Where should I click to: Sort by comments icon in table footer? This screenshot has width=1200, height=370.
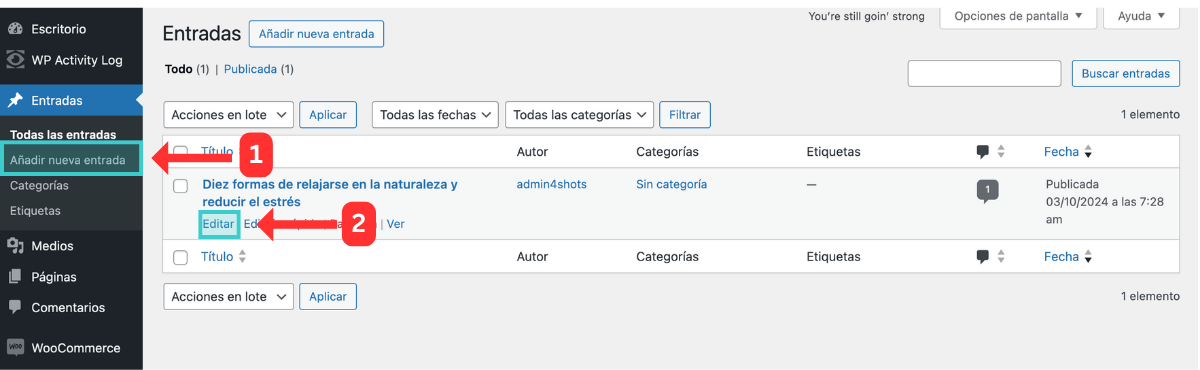983,257
